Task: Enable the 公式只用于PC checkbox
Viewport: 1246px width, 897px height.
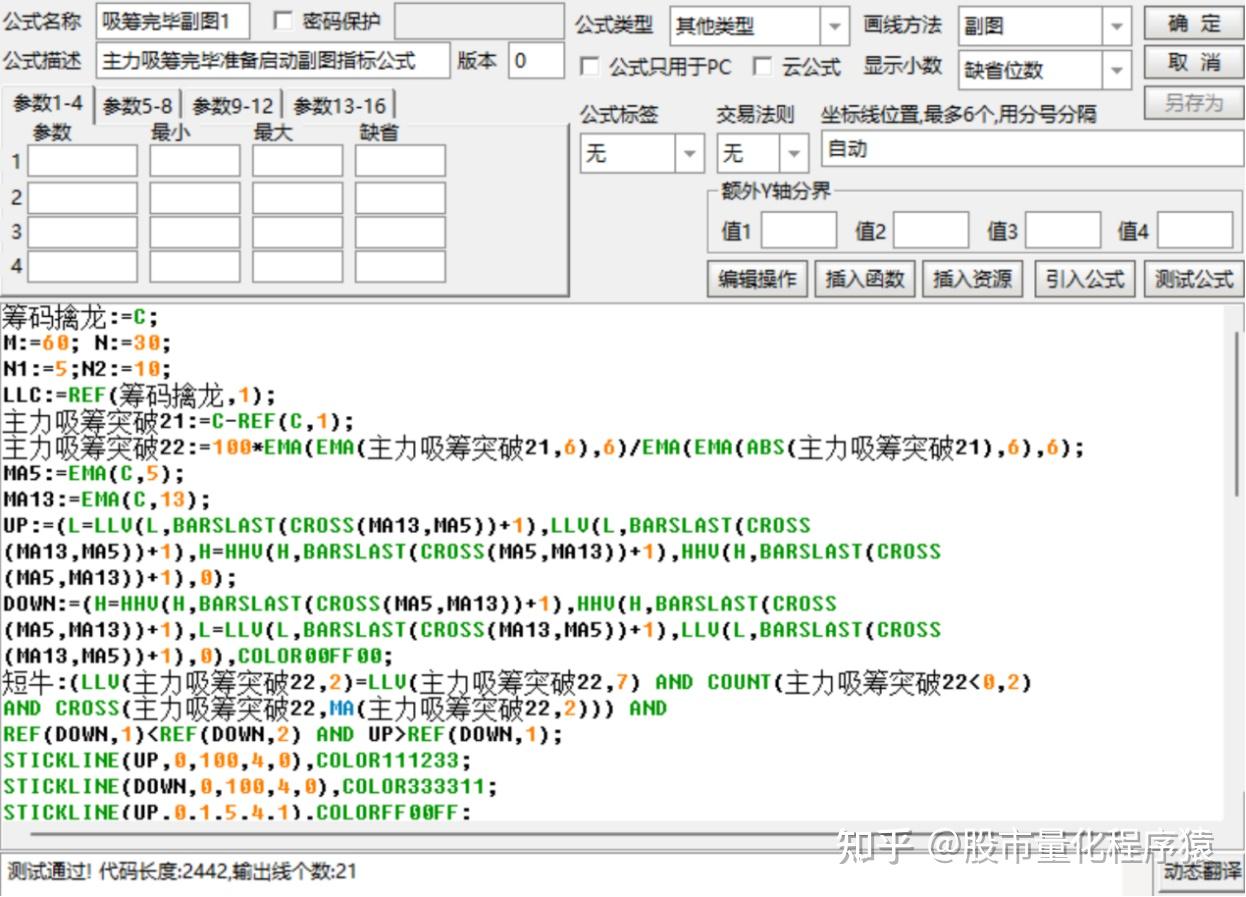Action: [590, 67]
